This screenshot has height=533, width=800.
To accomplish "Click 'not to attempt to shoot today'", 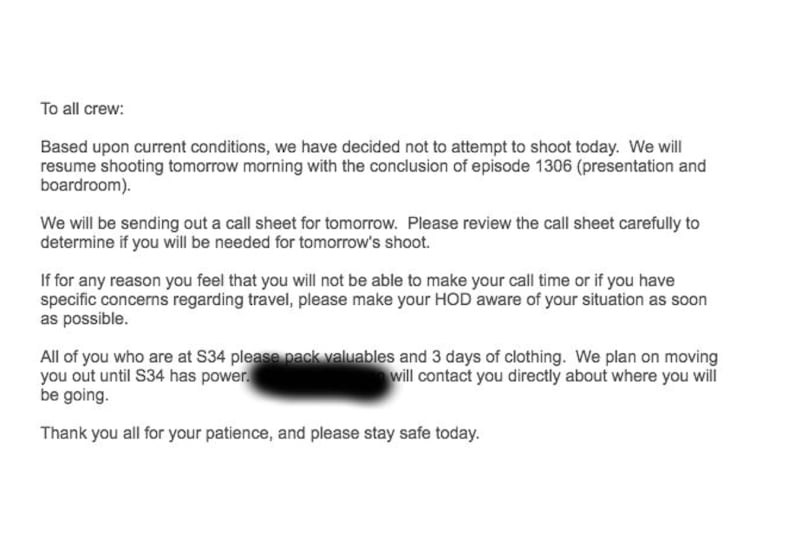I will pyautogui.click(x=512, y=147).
